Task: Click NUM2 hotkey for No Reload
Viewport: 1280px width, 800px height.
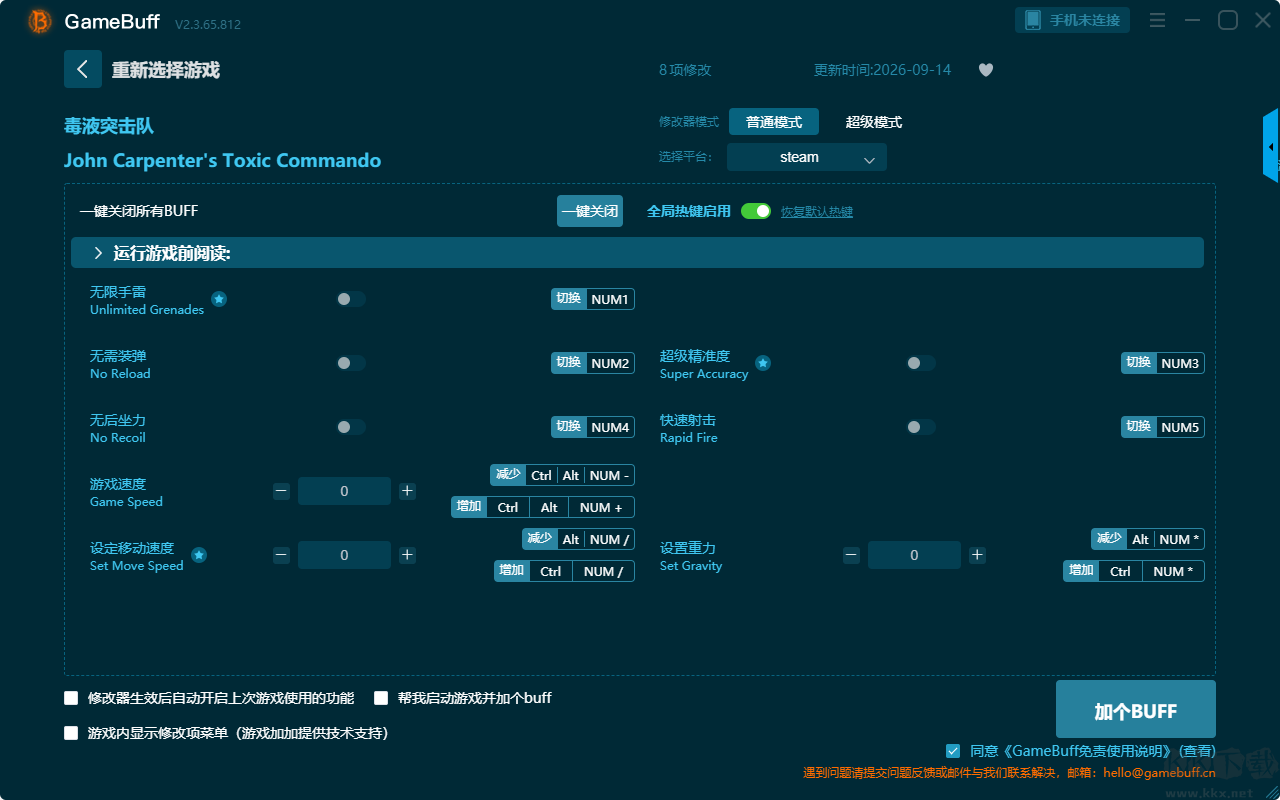Action: pyautogui.click(x=593, y=363)
